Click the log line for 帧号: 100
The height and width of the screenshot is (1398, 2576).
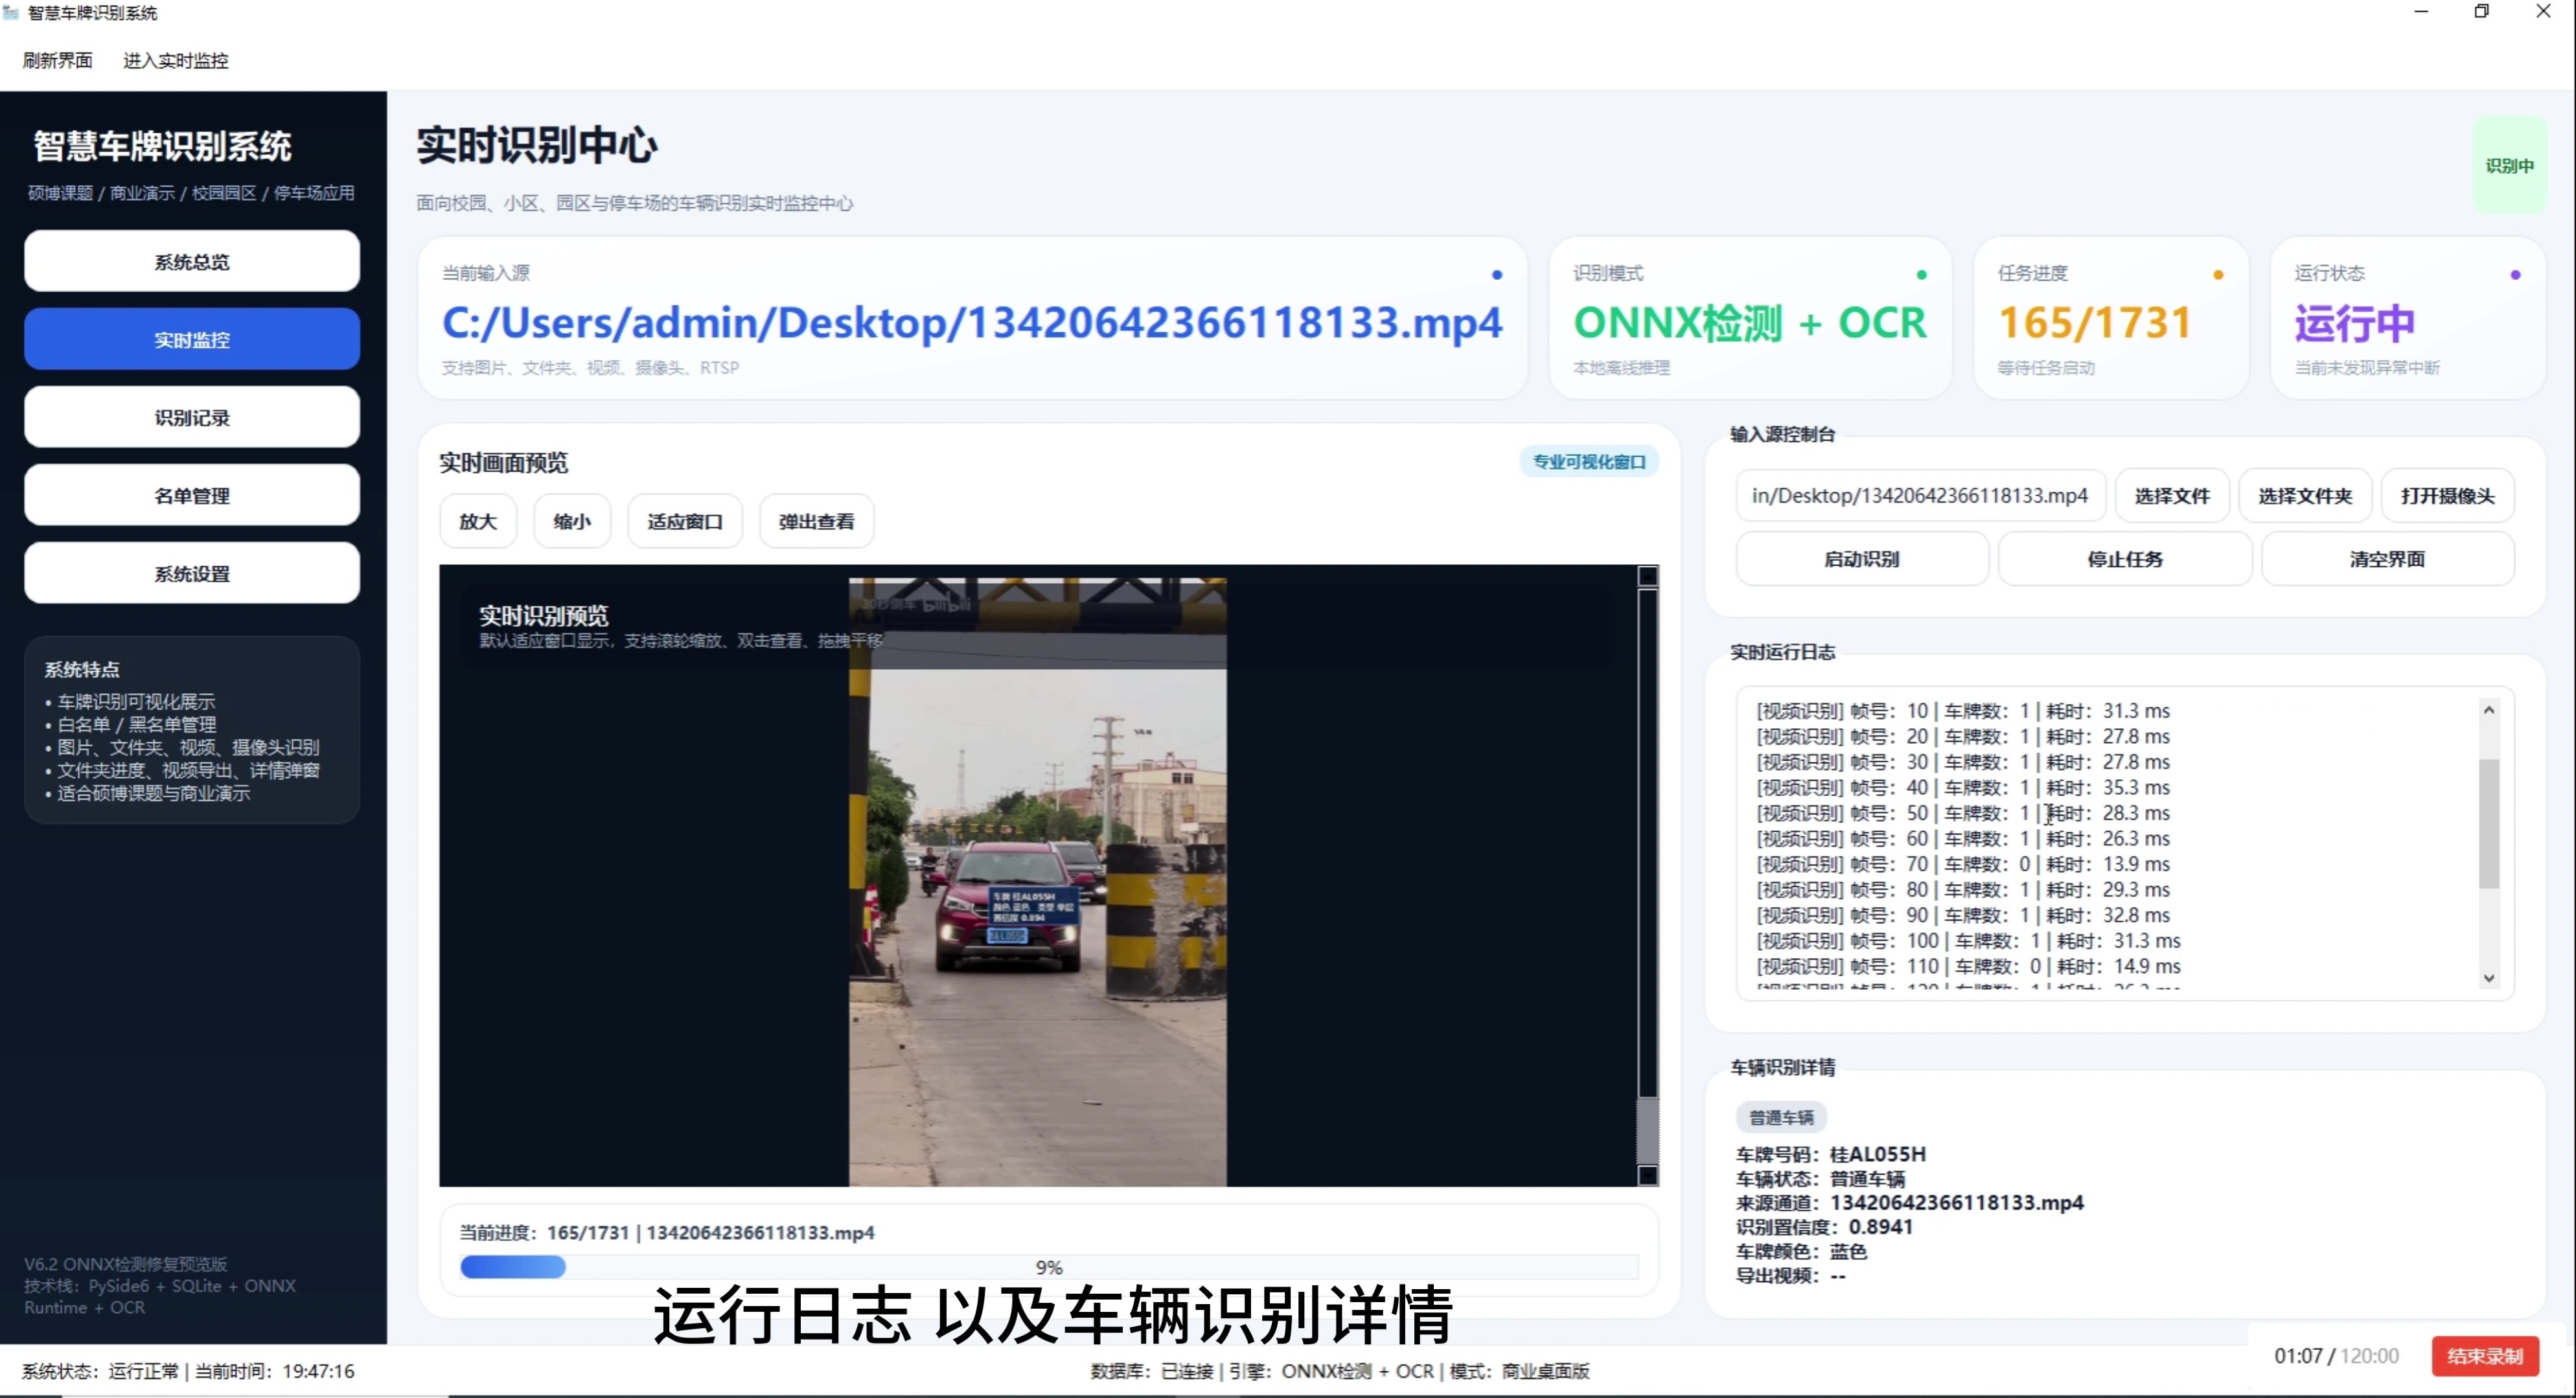coord(1968,941)
